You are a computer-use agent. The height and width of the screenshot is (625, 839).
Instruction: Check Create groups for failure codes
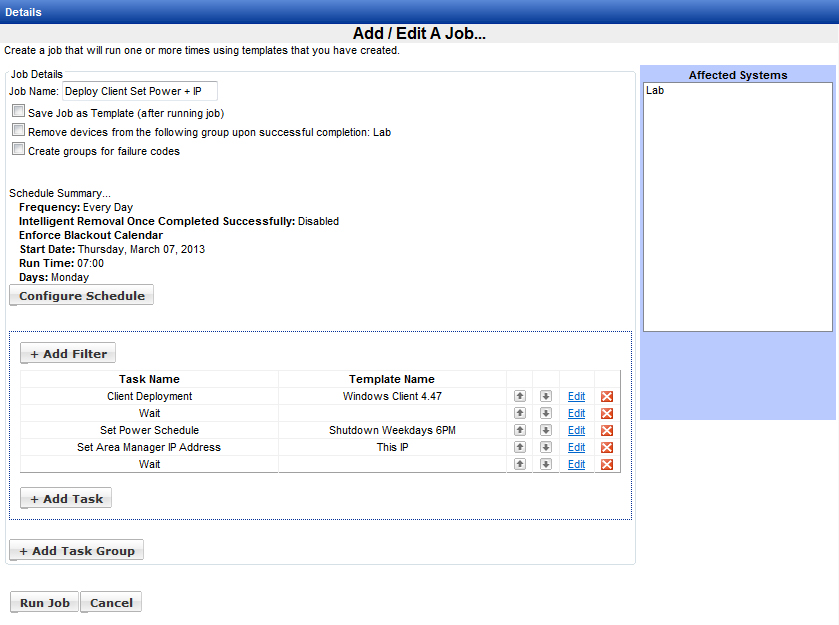[18, 150]
